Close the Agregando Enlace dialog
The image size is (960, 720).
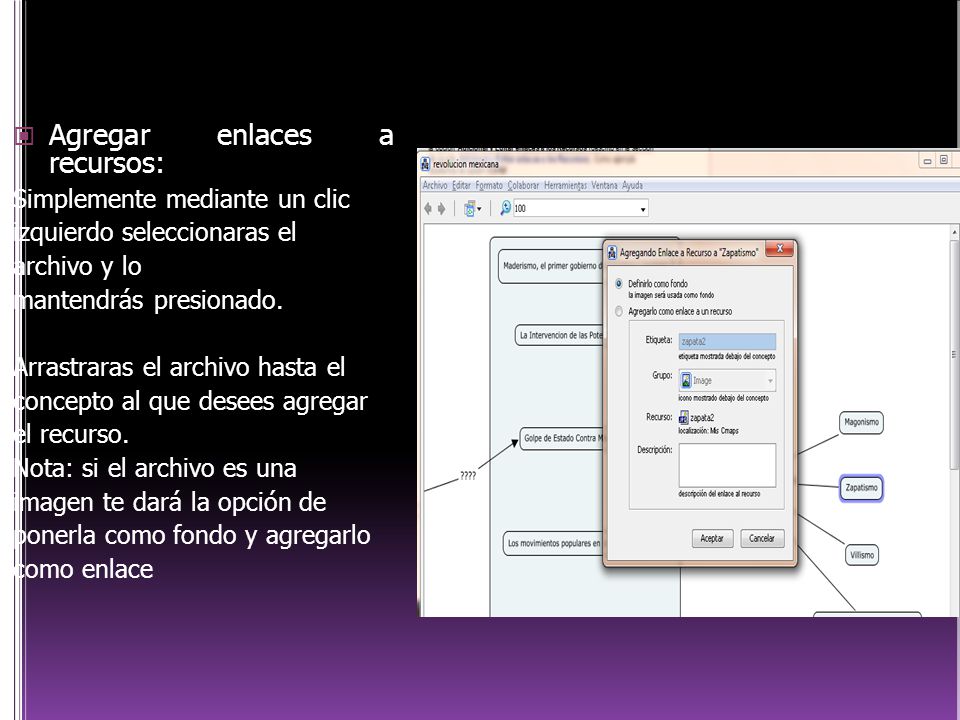click(779, 249)
